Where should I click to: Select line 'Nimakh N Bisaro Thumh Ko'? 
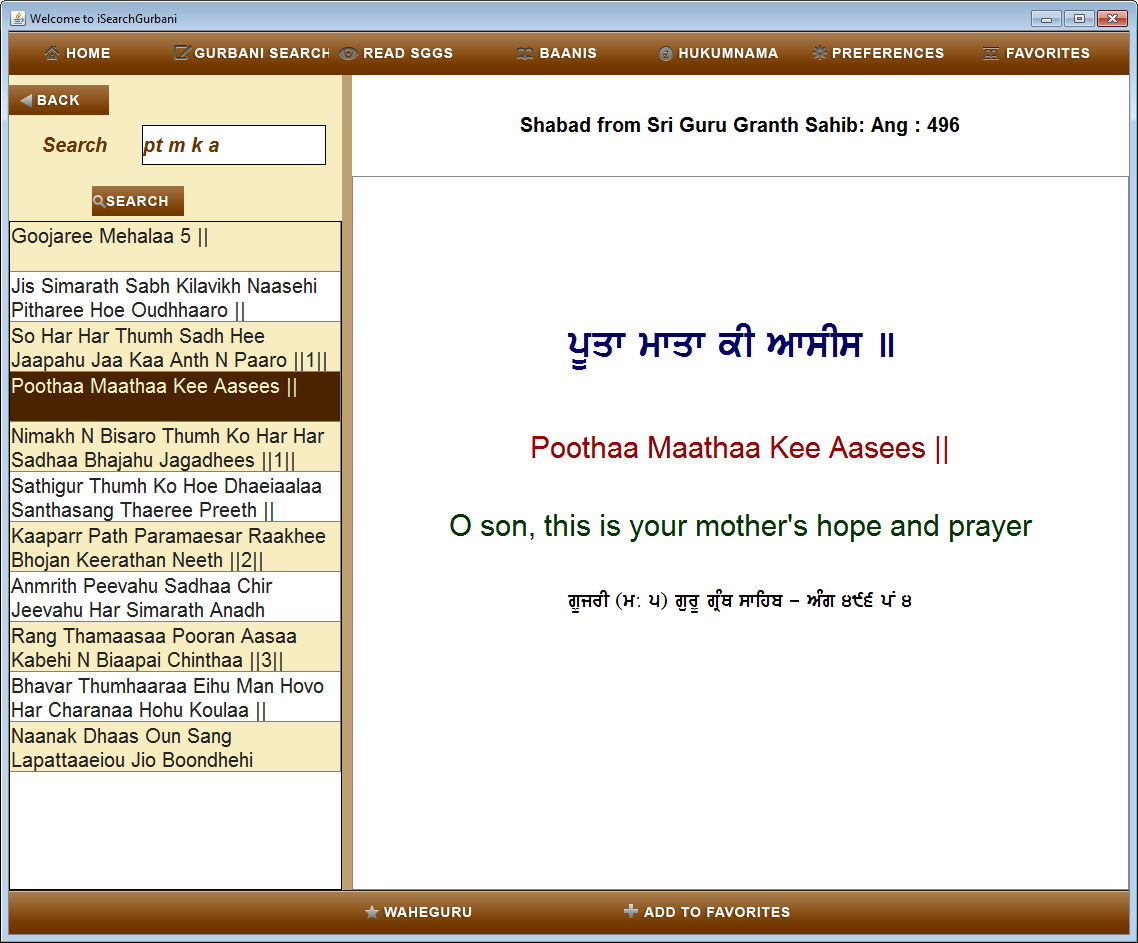pos(175,447)
